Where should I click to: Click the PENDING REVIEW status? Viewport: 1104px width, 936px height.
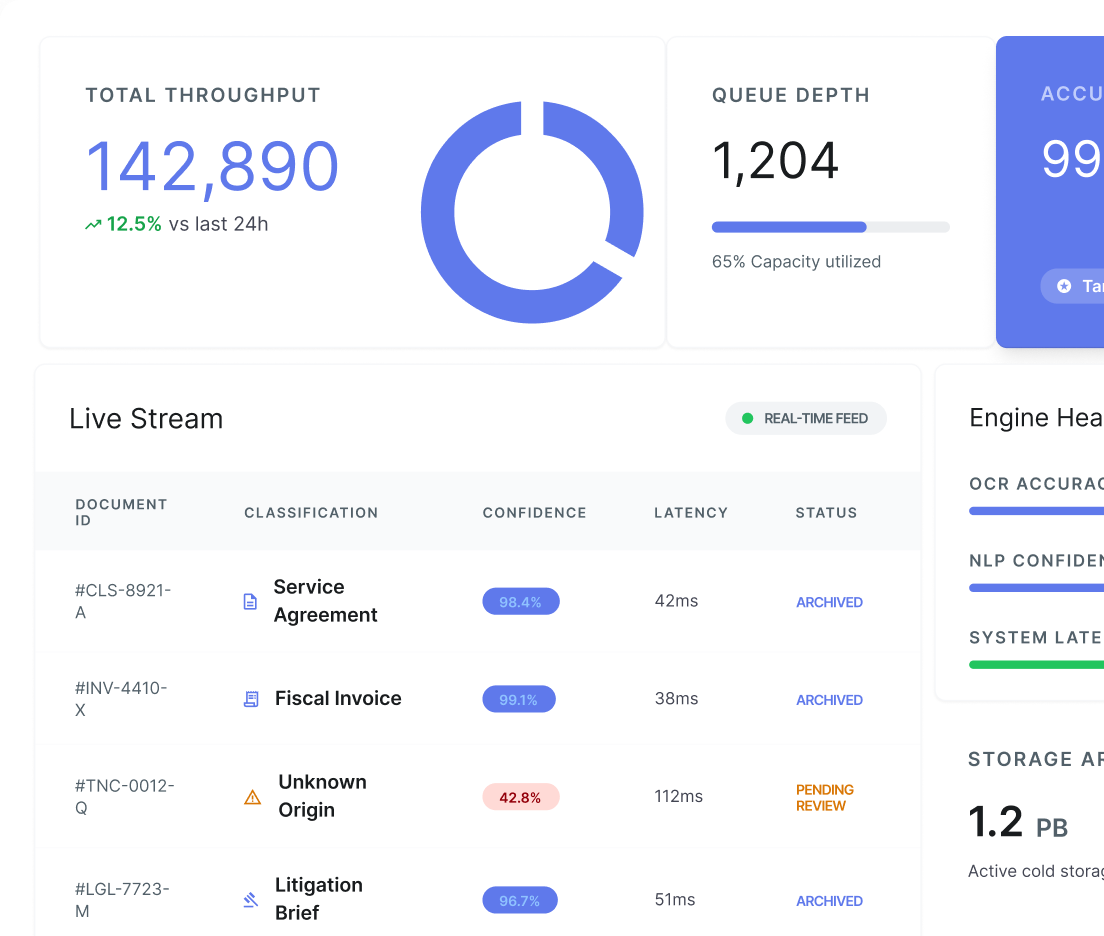[824, 797]
